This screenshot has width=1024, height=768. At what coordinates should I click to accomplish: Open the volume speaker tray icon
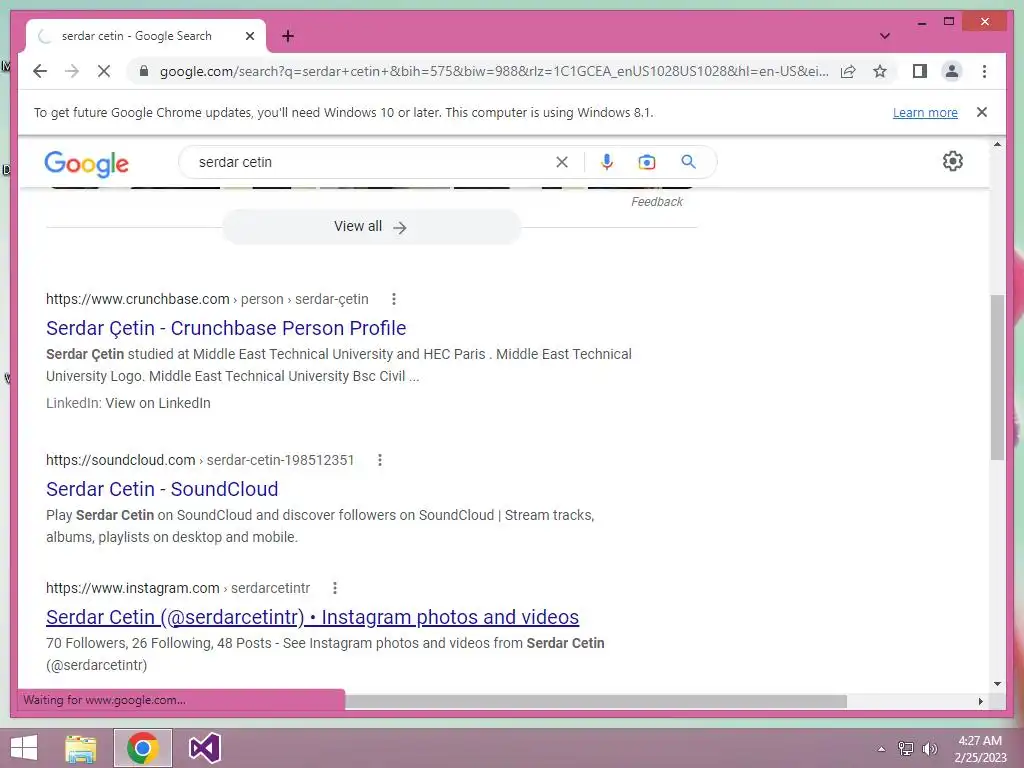pos(929,749)
